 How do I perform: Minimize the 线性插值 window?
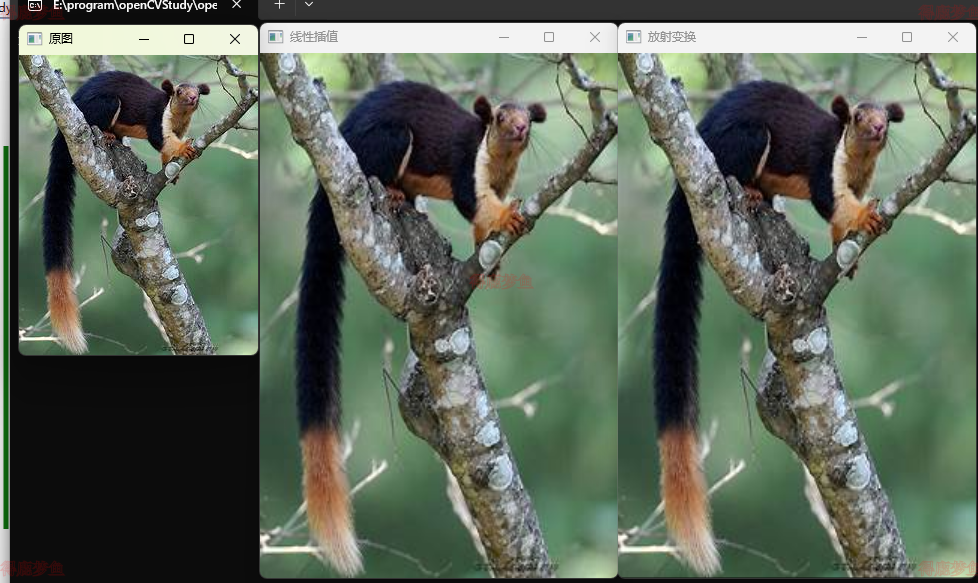(x=503, y=37)
